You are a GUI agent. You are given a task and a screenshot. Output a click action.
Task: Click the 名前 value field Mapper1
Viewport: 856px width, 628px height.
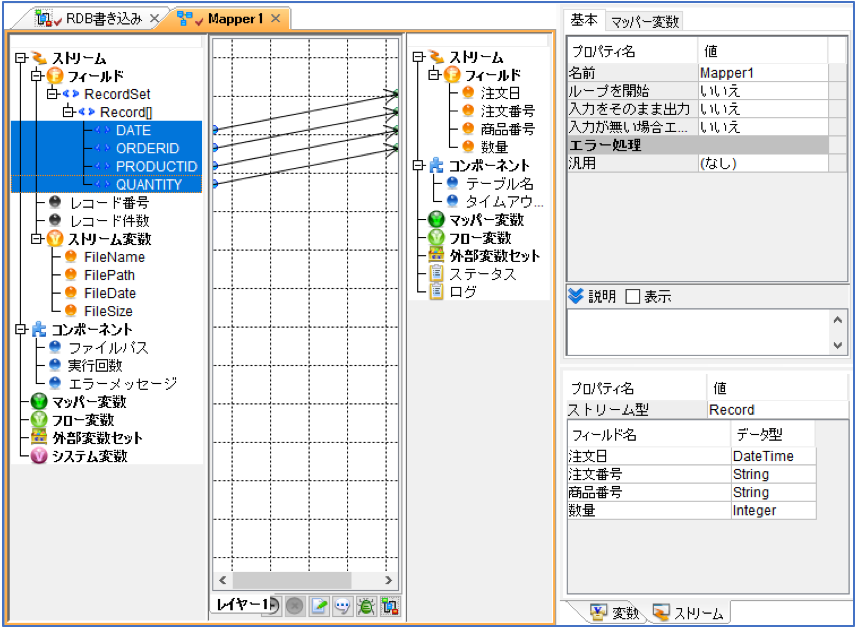pyautogui.click(x=763, y=73)
